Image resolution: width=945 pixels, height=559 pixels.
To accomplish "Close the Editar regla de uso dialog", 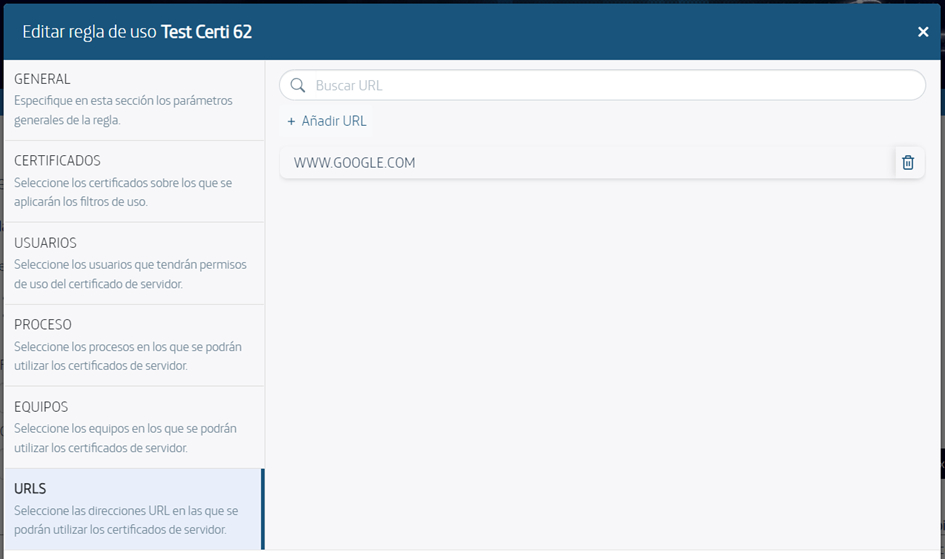I will point(923,32).
